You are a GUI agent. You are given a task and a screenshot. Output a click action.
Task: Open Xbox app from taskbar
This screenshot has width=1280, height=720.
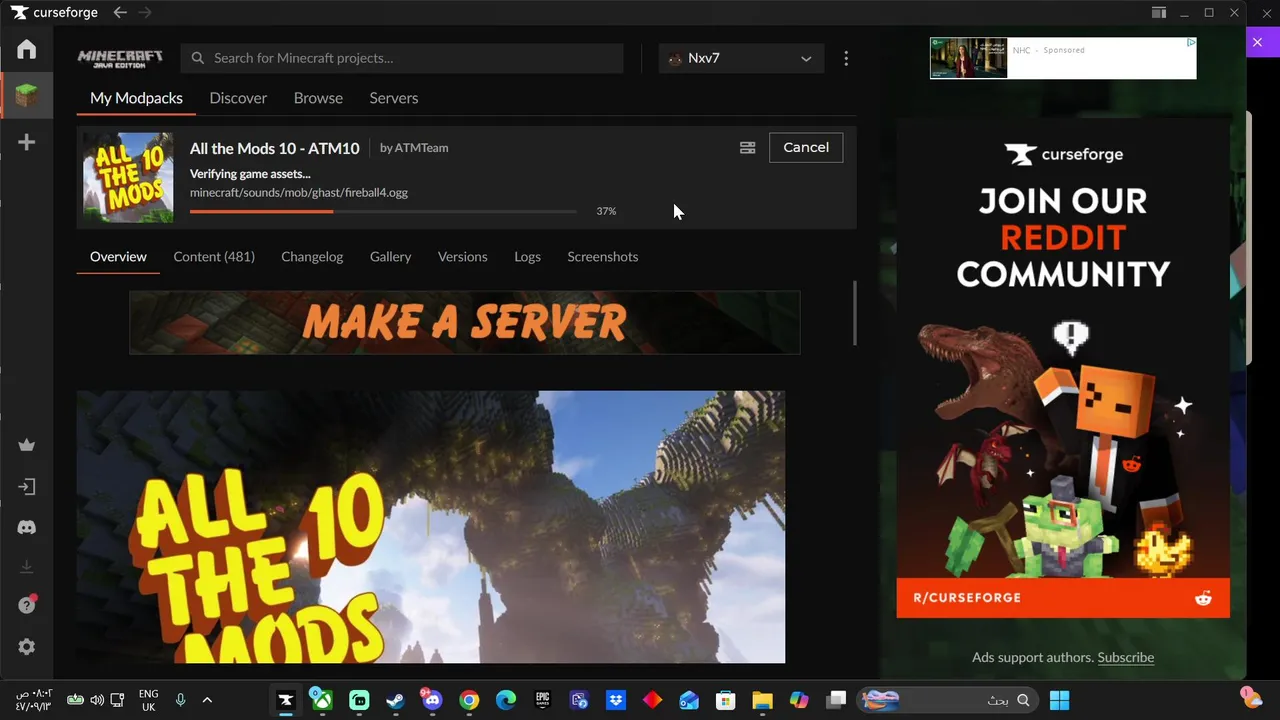tap(322, 700)
